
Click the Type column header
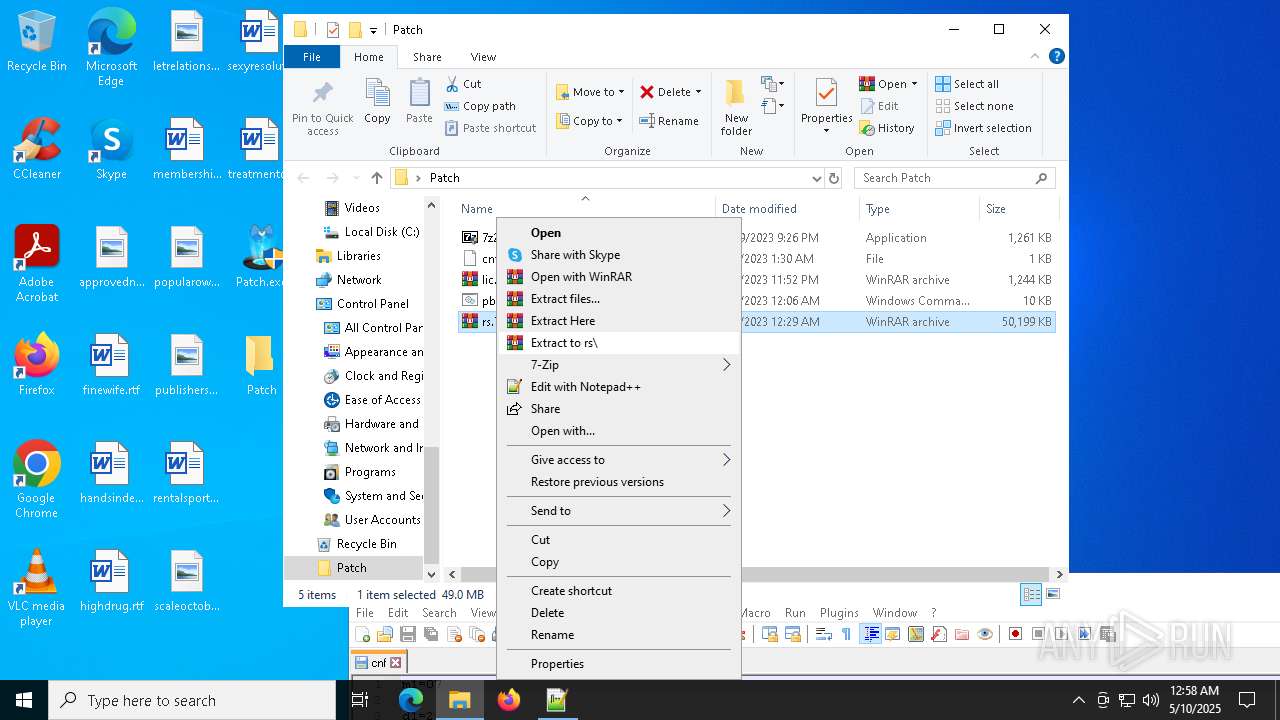tap(919, 209)
